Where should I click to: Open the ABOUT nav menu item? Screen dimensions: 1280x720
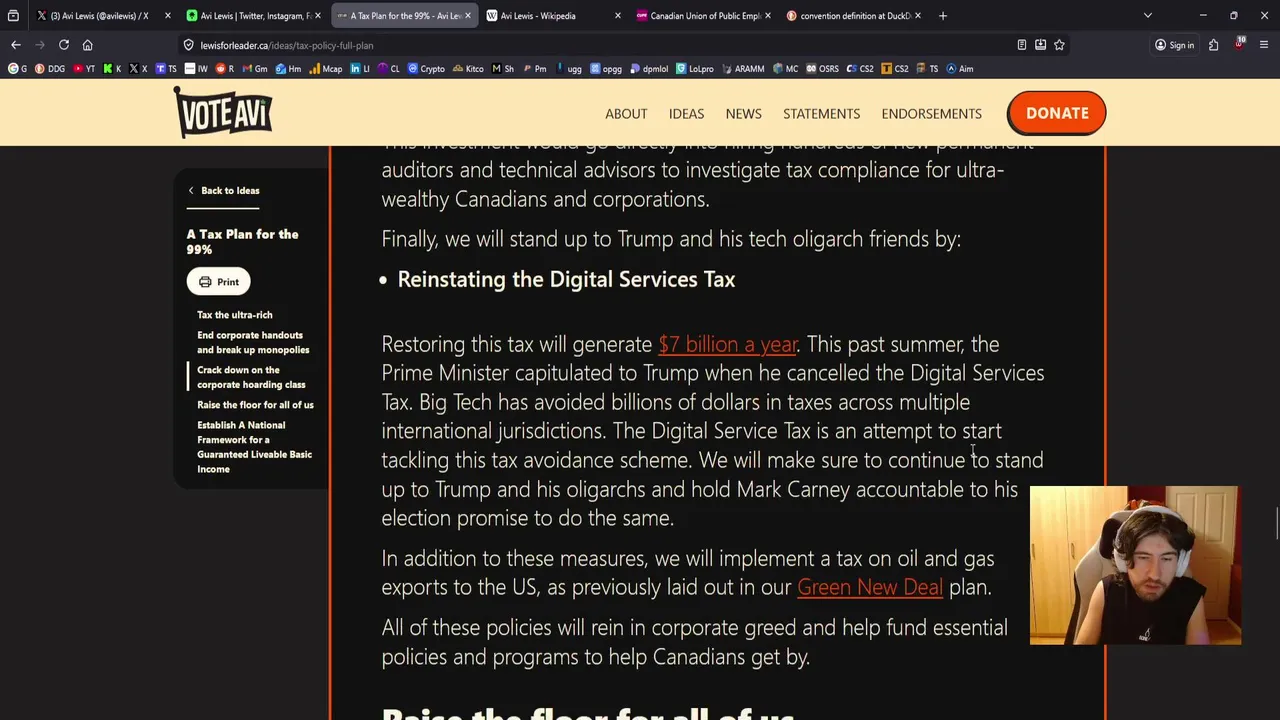click(626, 114)
